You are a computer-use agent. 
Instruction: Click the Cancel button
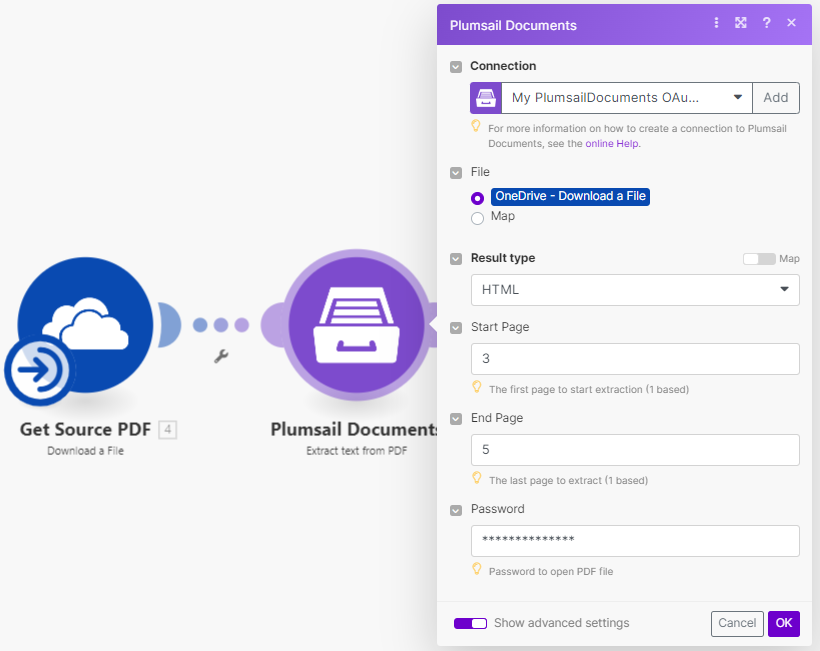point(737,623)
